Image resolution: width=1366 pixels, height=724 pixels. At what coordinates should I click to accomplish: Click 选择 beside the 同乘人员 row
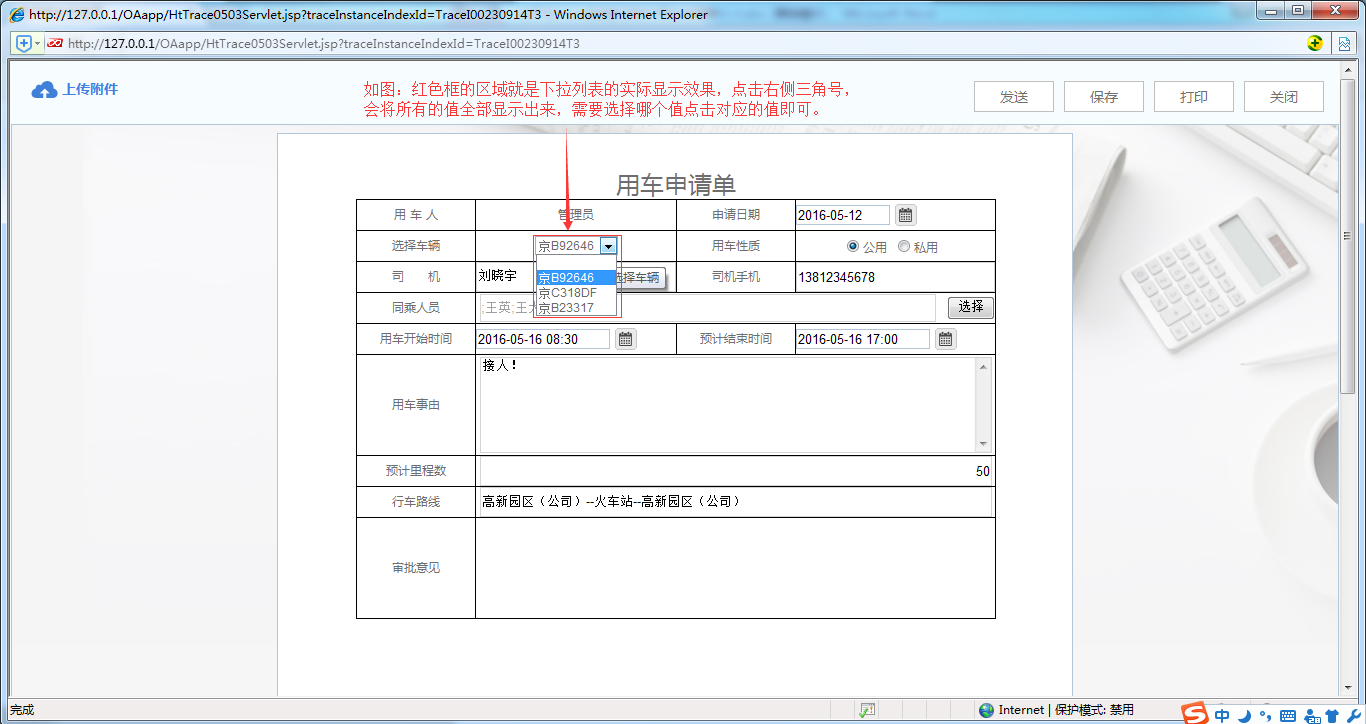tap(969, 307)
